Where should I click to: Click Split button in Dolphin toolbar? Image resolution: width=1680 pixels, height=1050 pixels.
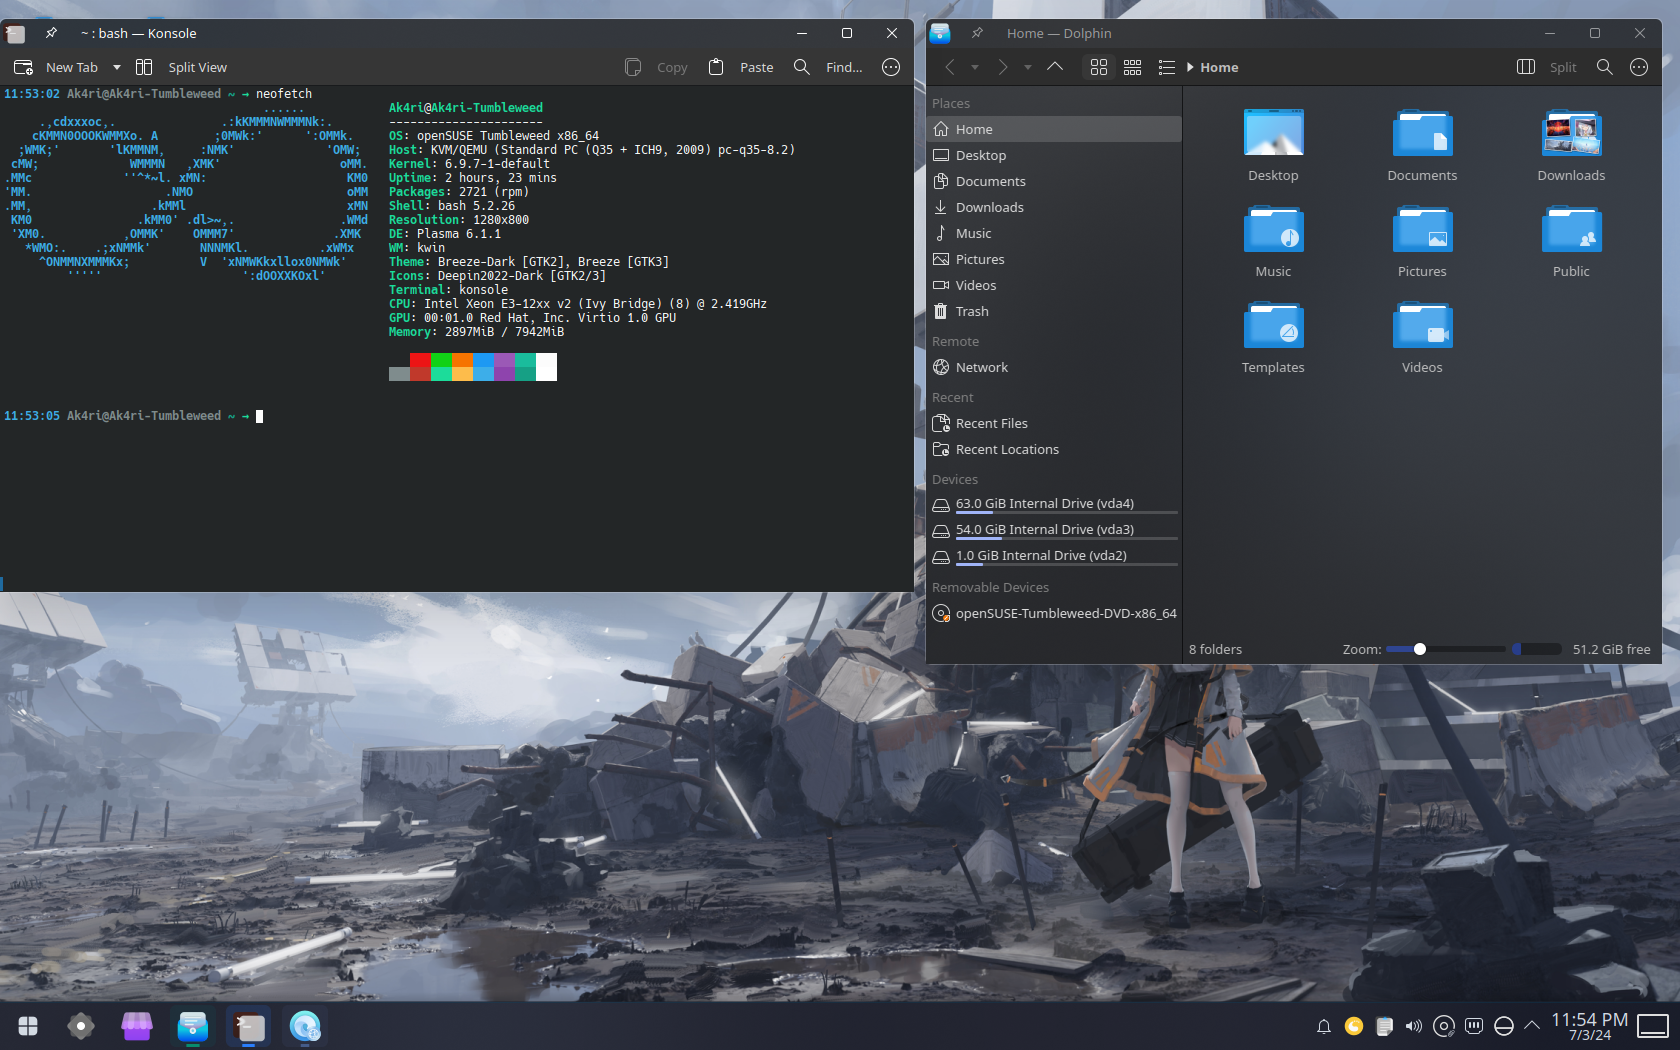1547,67
